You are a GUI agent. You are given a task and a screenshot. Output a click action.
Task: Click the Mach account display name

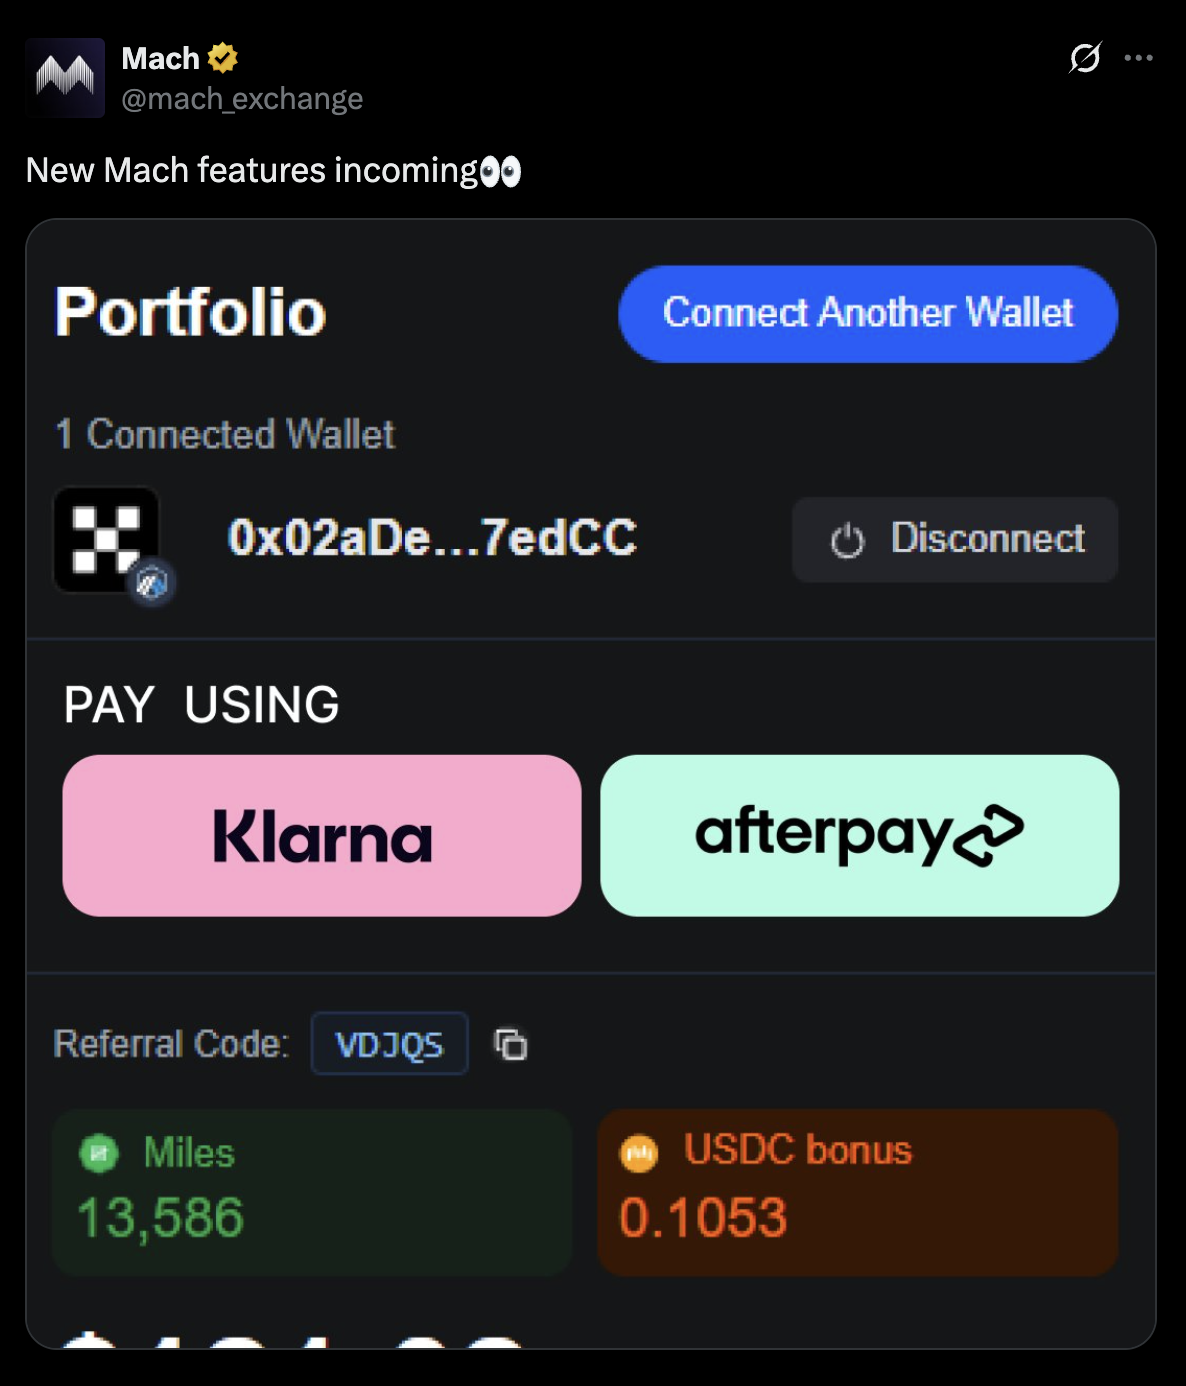click(161, 59)
